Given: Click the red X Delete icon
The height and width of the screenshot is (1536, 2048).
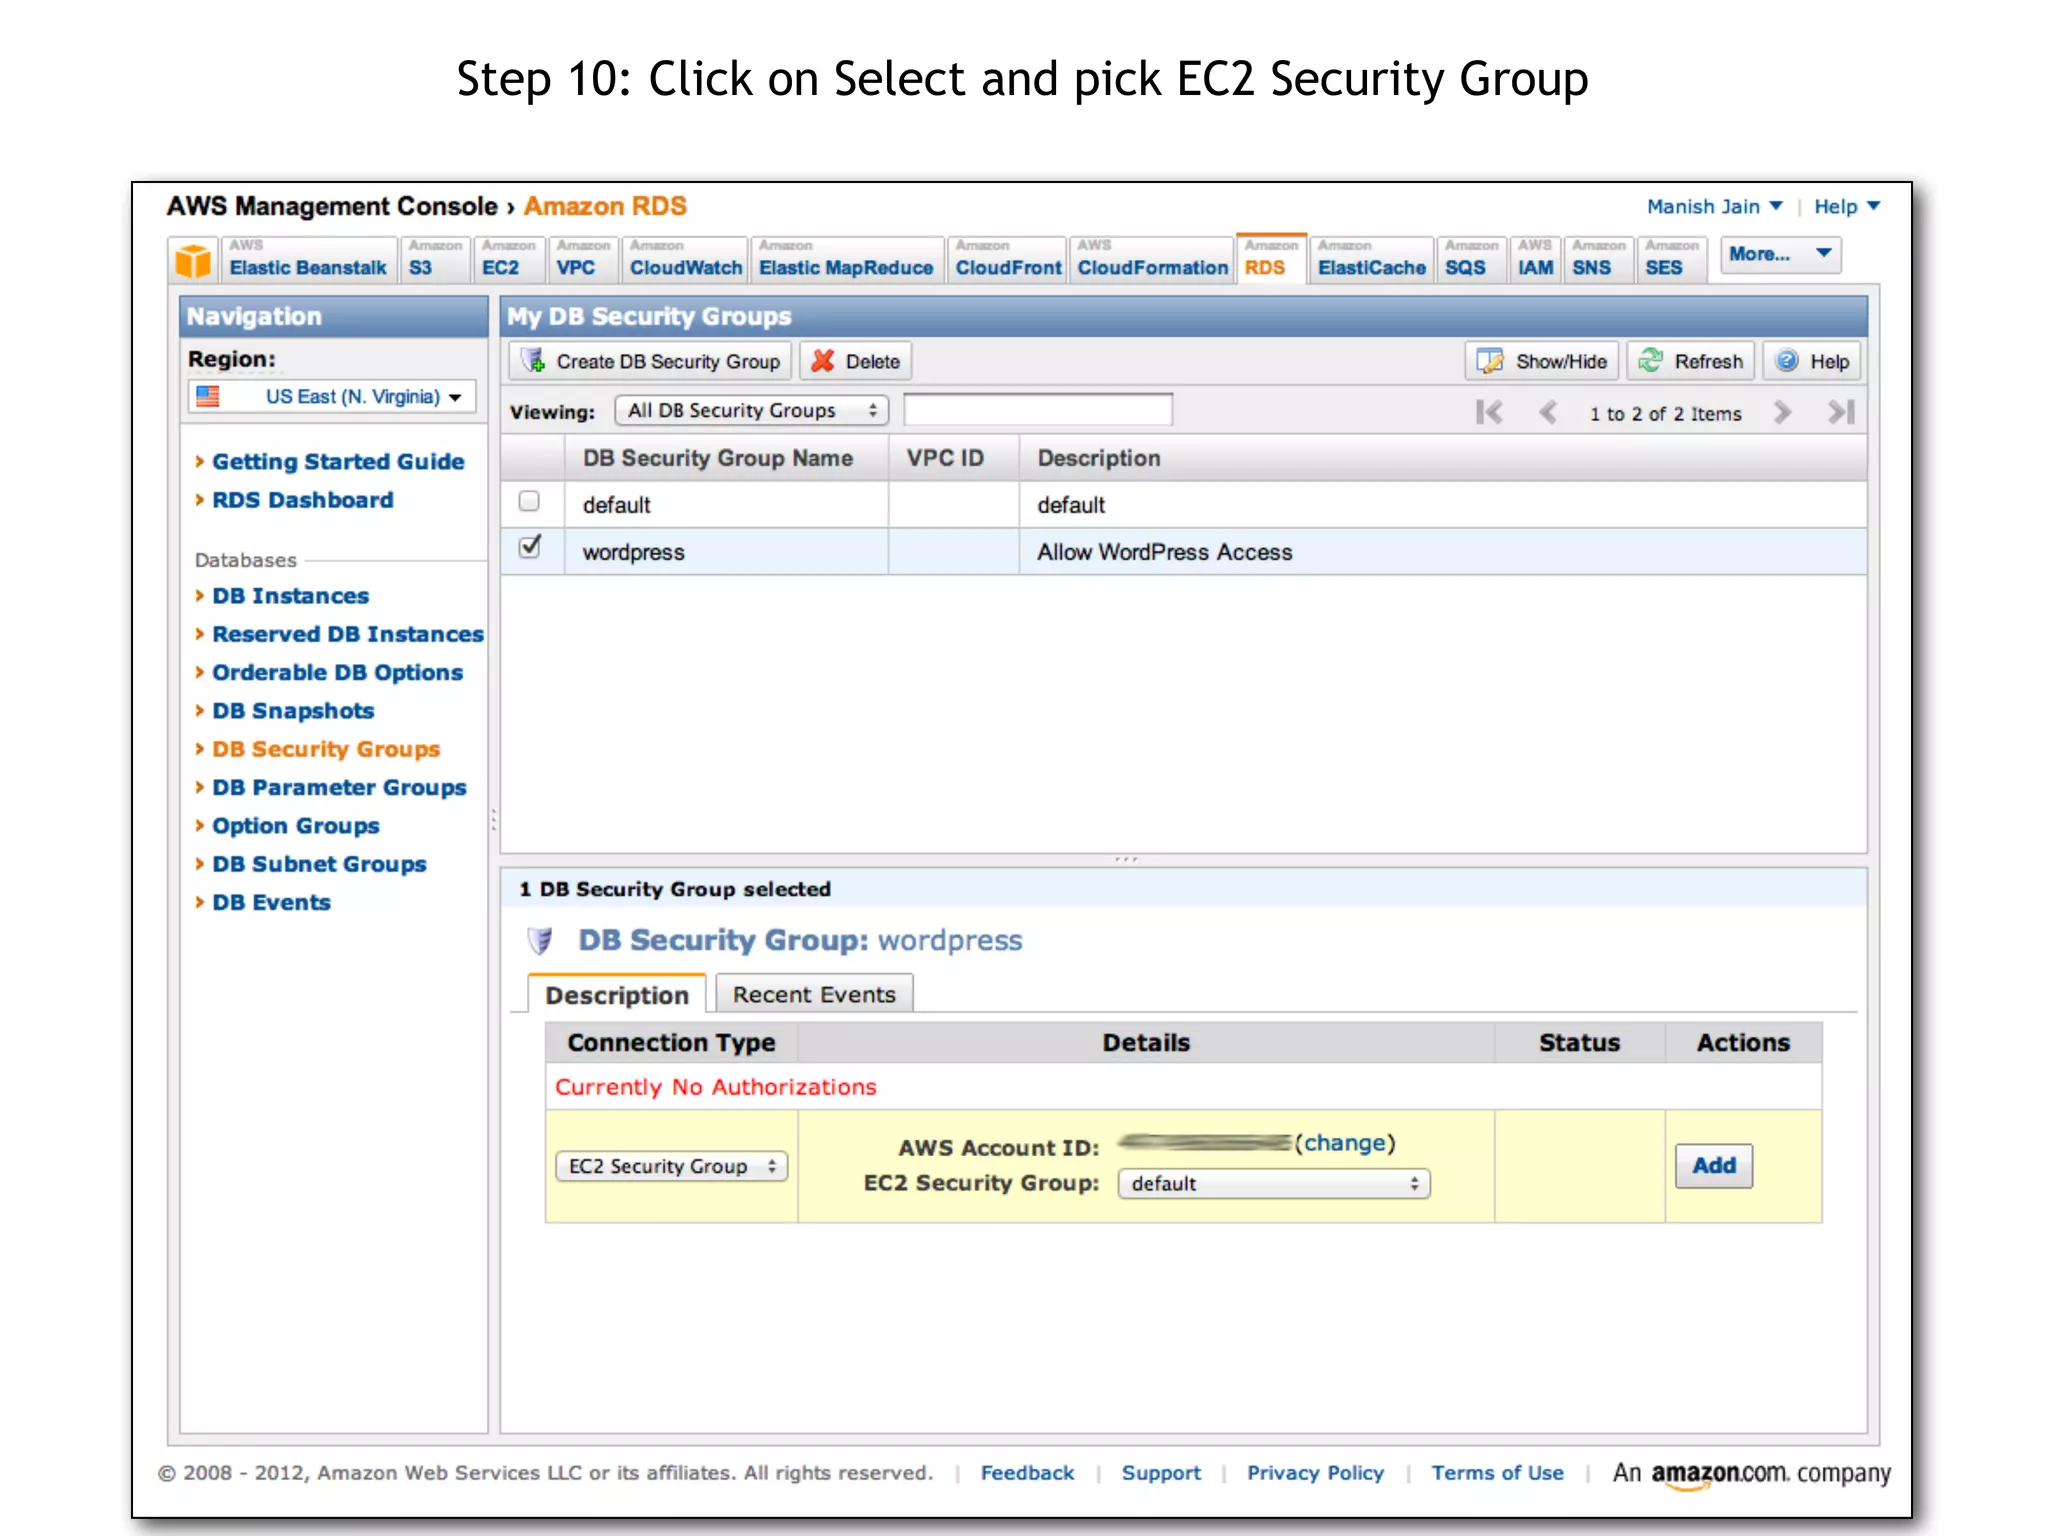Looking at the screenshot, I should point(823,361).
